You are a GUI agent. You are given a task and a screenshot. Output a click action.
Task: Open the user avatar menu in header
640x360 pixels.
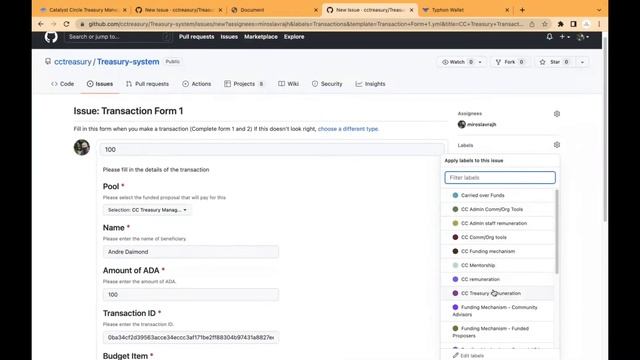click(x=582, y=37)
